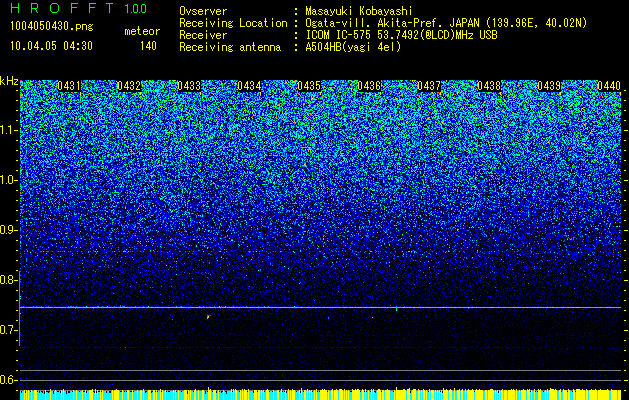This screenshot has height=400, width=629.
Task: Click the A504HB(yagi 4el) antenna text
Action: tap(353, 47)
